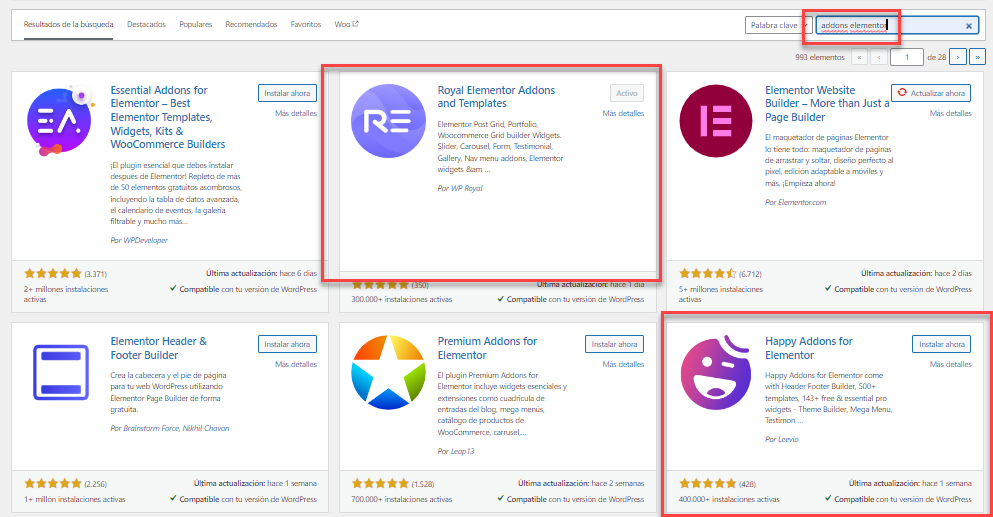Viewport: 993px width, 517px height.
Task: Click '700.000+ instalaciones activas' text
Action: (402, 499)
